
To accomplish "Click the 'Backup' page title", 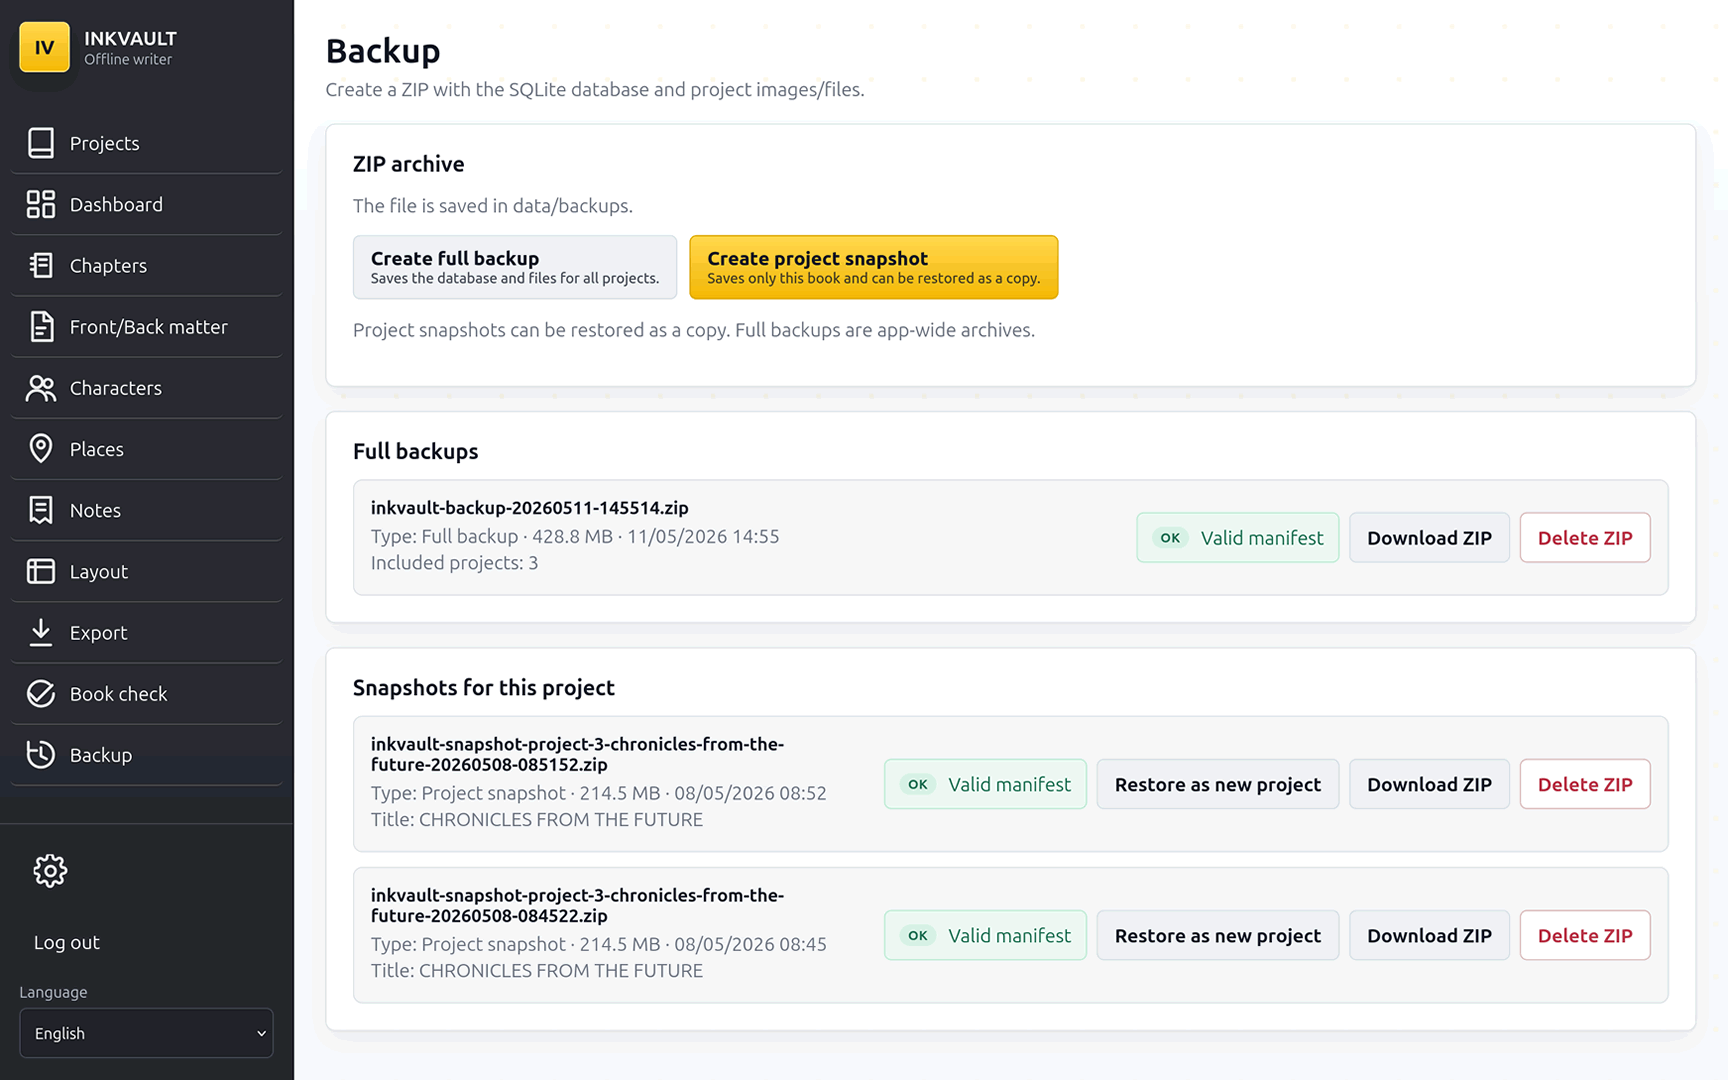I will (x=383, y=50).
